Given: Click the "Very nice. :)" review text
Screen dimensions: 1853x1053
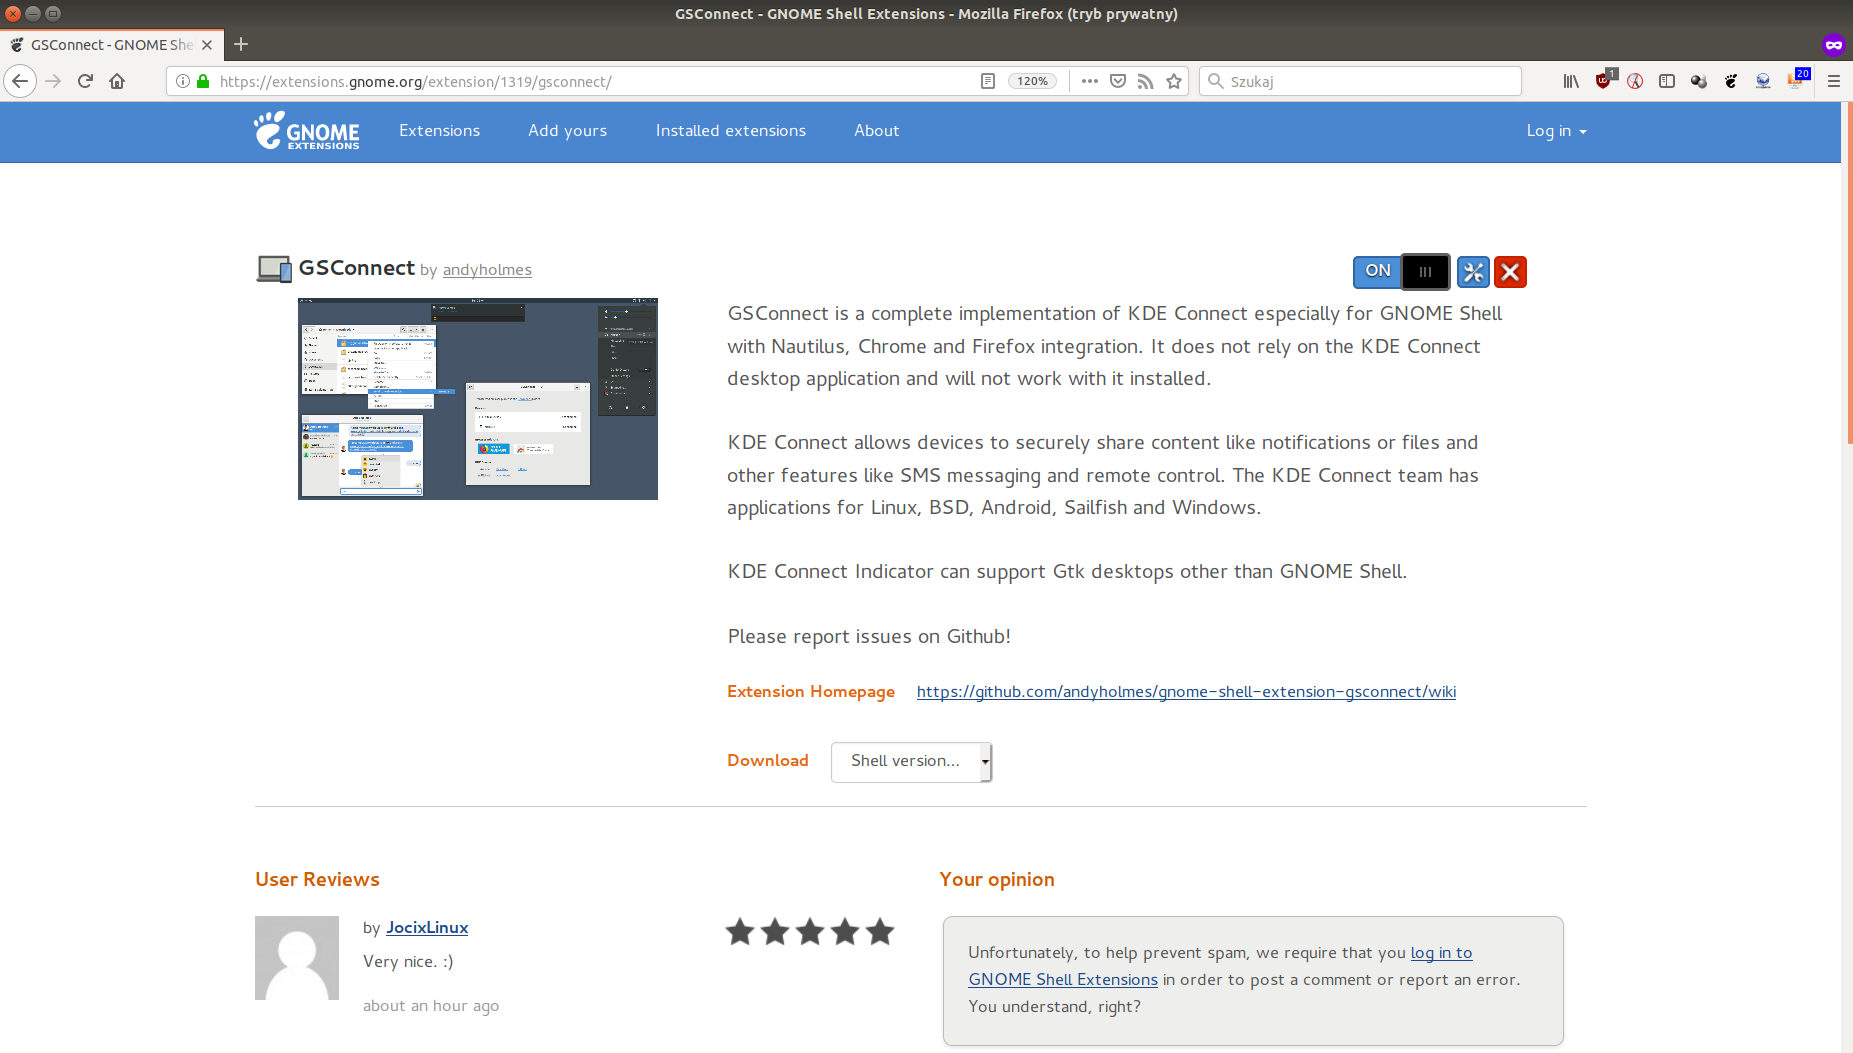Looking at the screenshot, I should point(408,962).
